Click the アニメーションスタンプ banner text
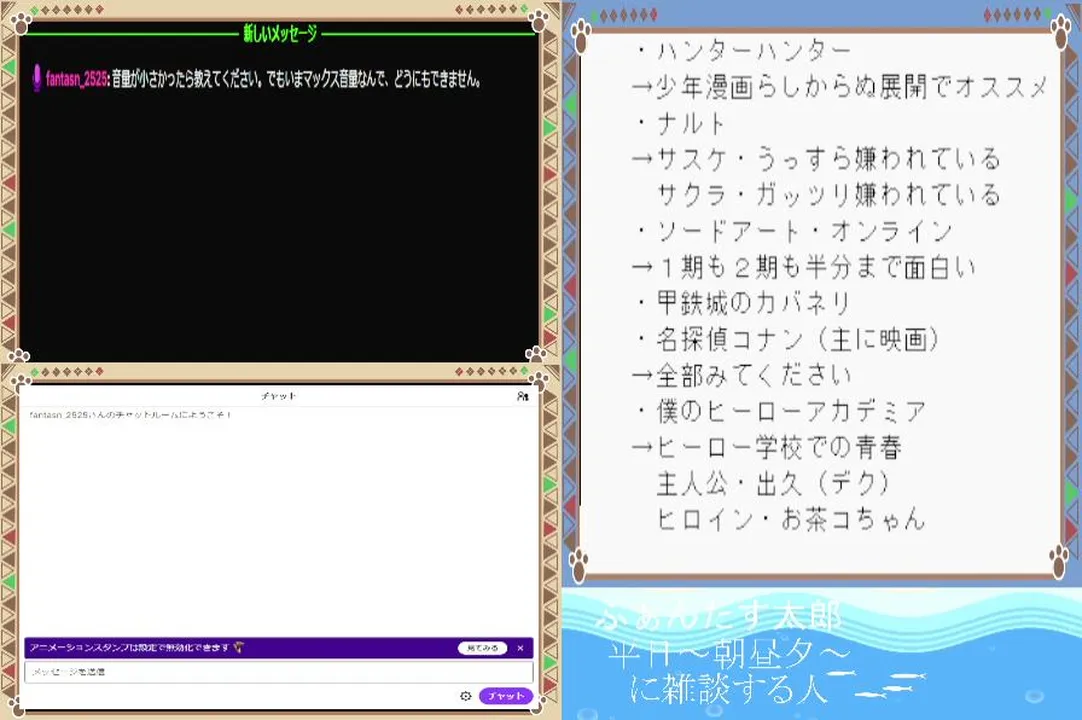Image resolution: width=1082 pixels, height=720 pixels. [x=129, y=648]
